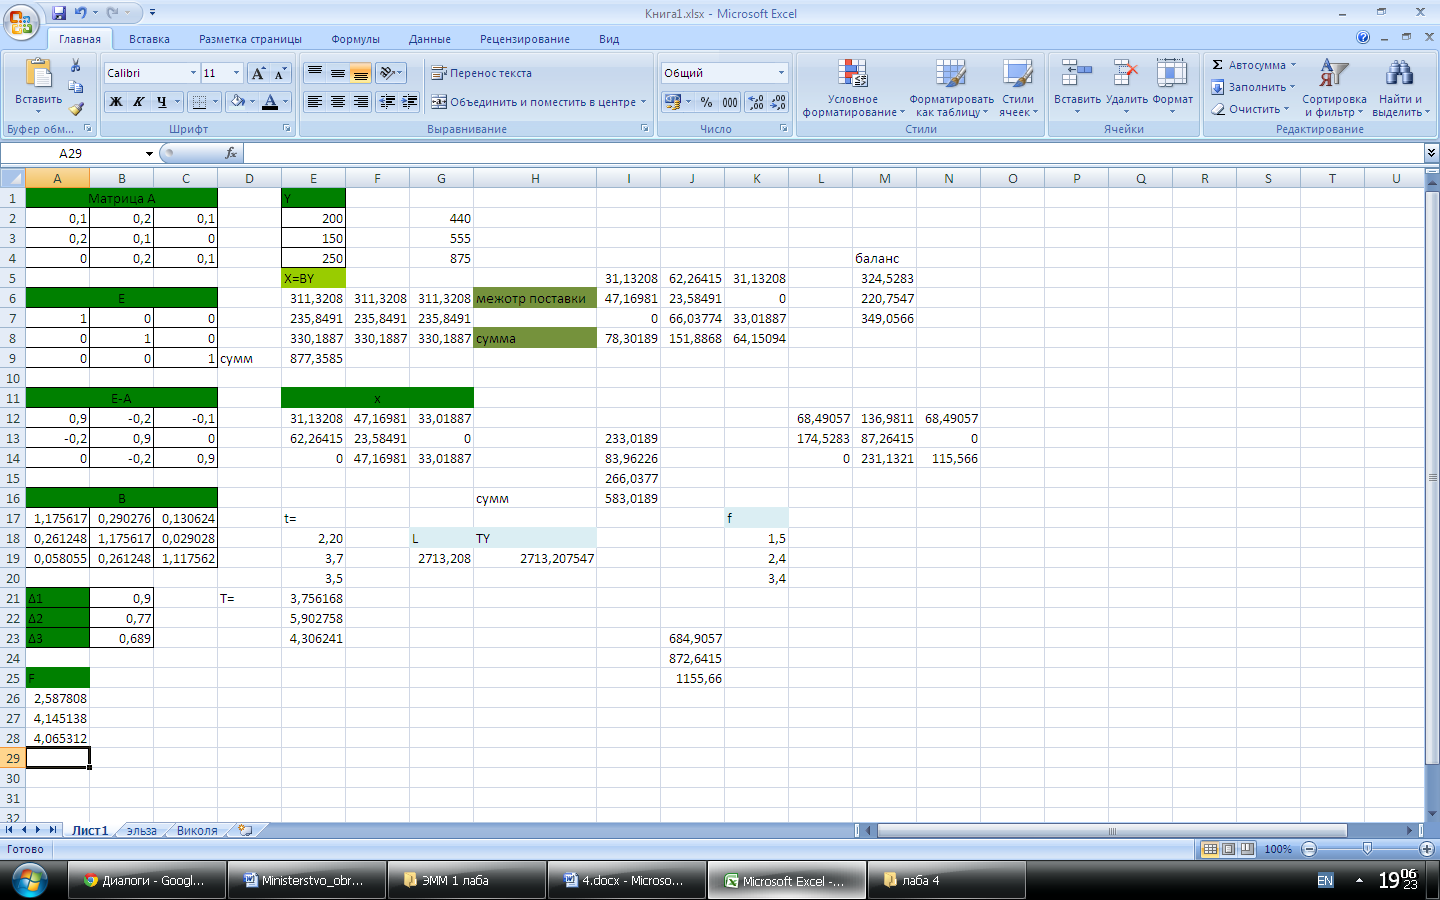Viewport: 1440px width, 900px height.
Task: Cut selection with the scissors icon
Action: point(76,65)
